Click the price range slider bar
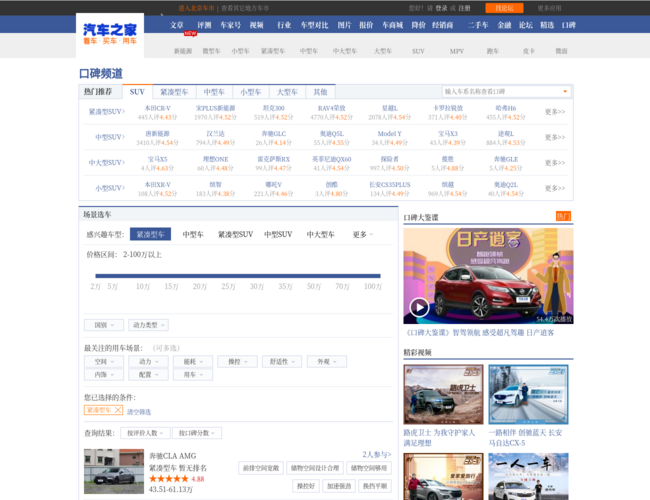This screenshot has height=500, width=650. click(x=238, y=276)
